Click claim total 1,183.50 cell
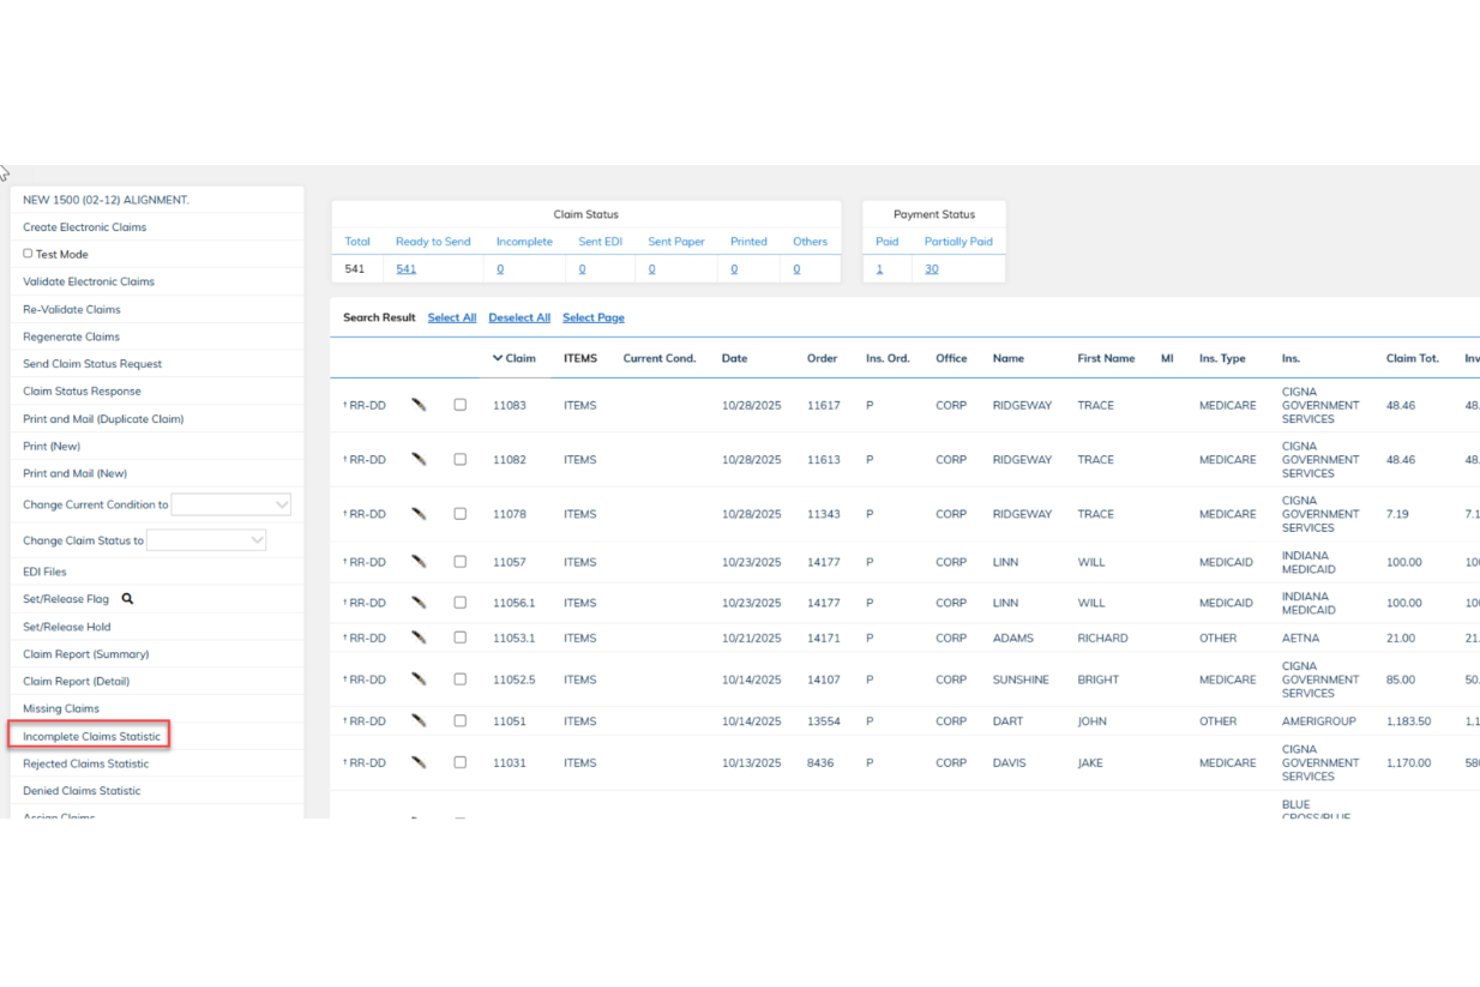The image size is (1480, 987). [1409, 721]
